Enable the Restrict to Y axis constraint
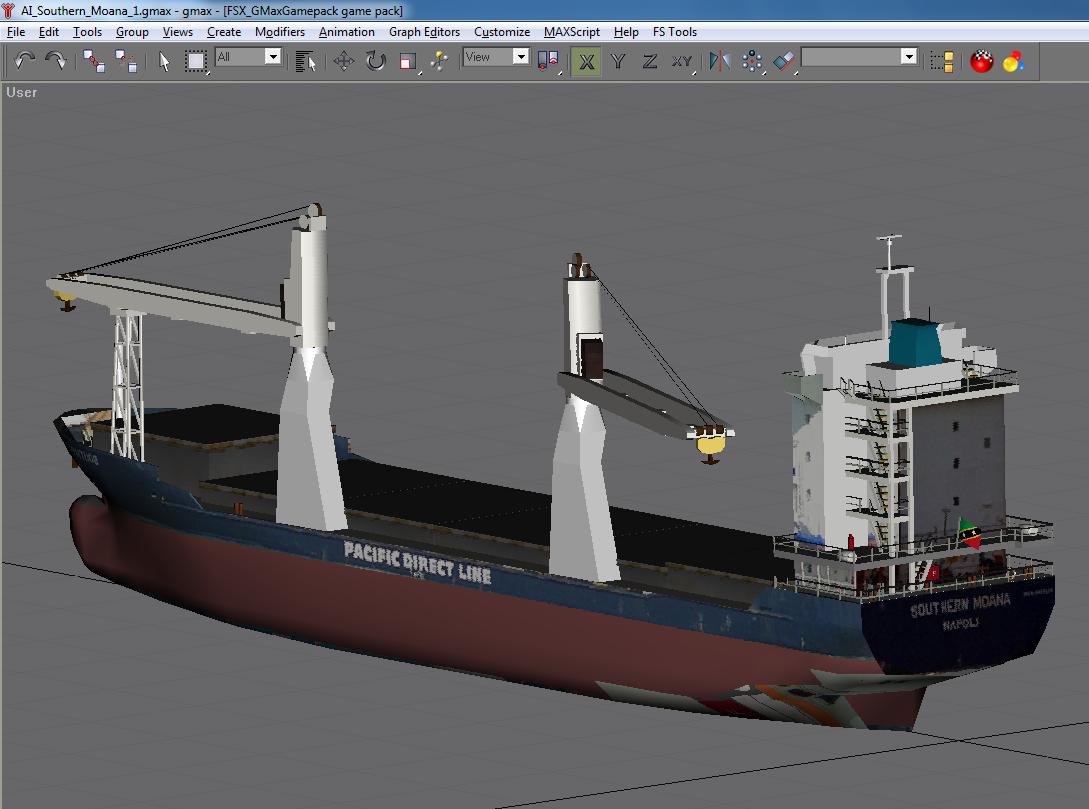Image resolution: width=1089 pixels, height=809 pixels. (618, 61)
